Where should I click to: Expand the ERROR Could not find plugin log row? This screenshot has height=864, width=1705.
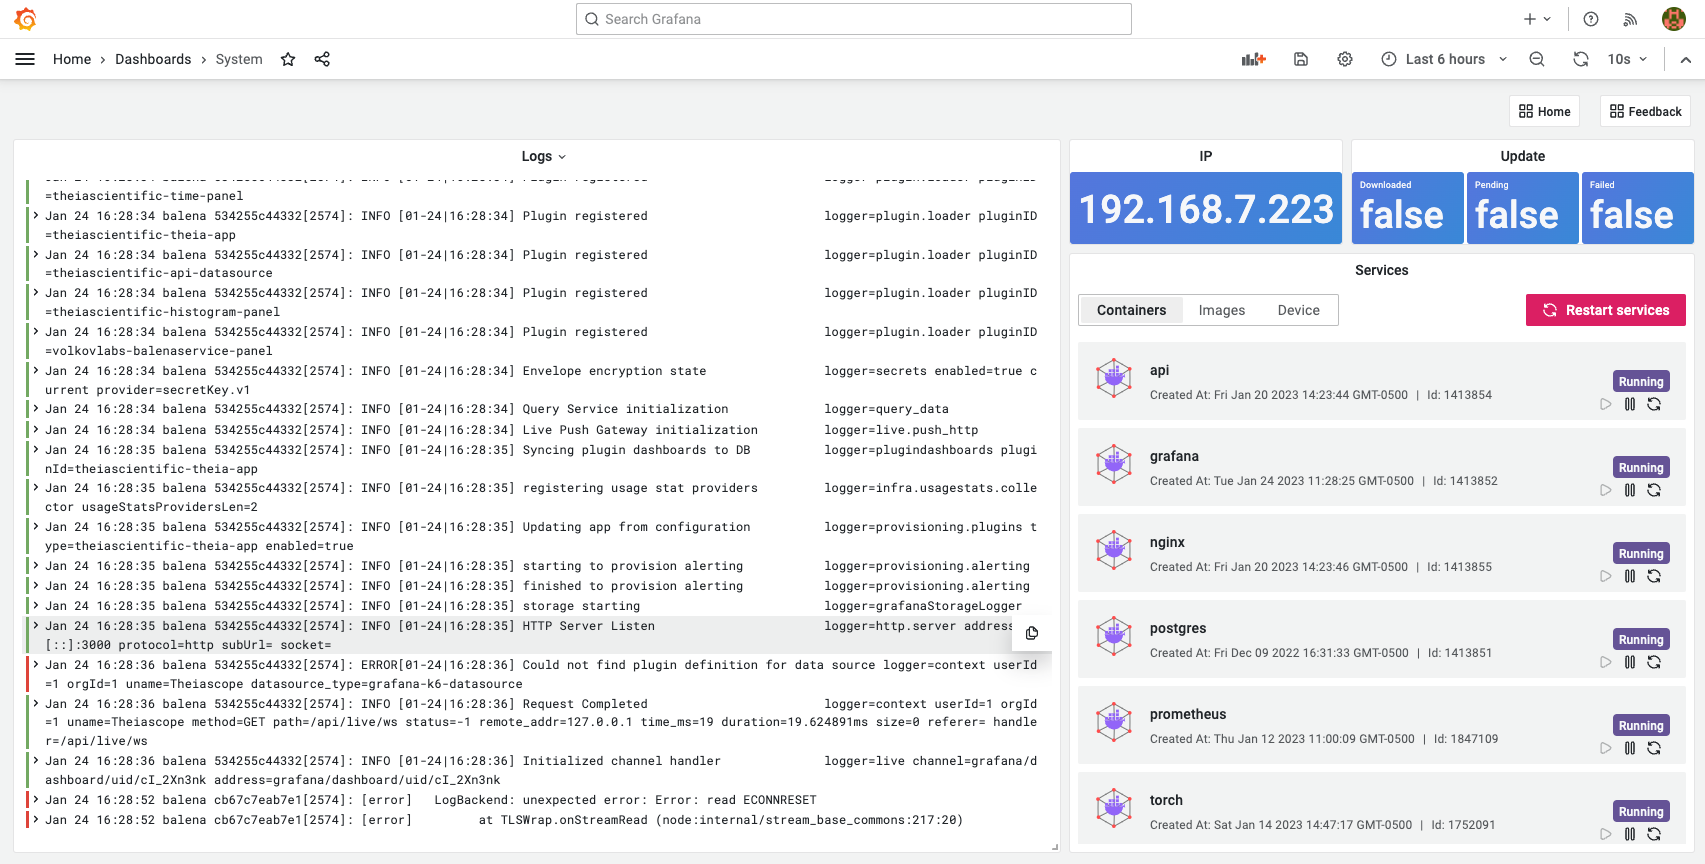(x=36, y=665)
